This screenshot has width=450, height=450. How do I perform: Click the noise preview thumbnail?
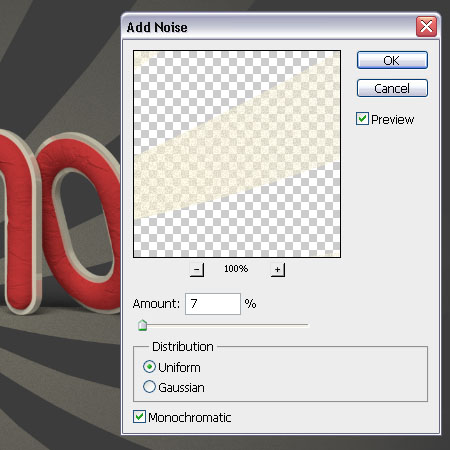point(237,154)
